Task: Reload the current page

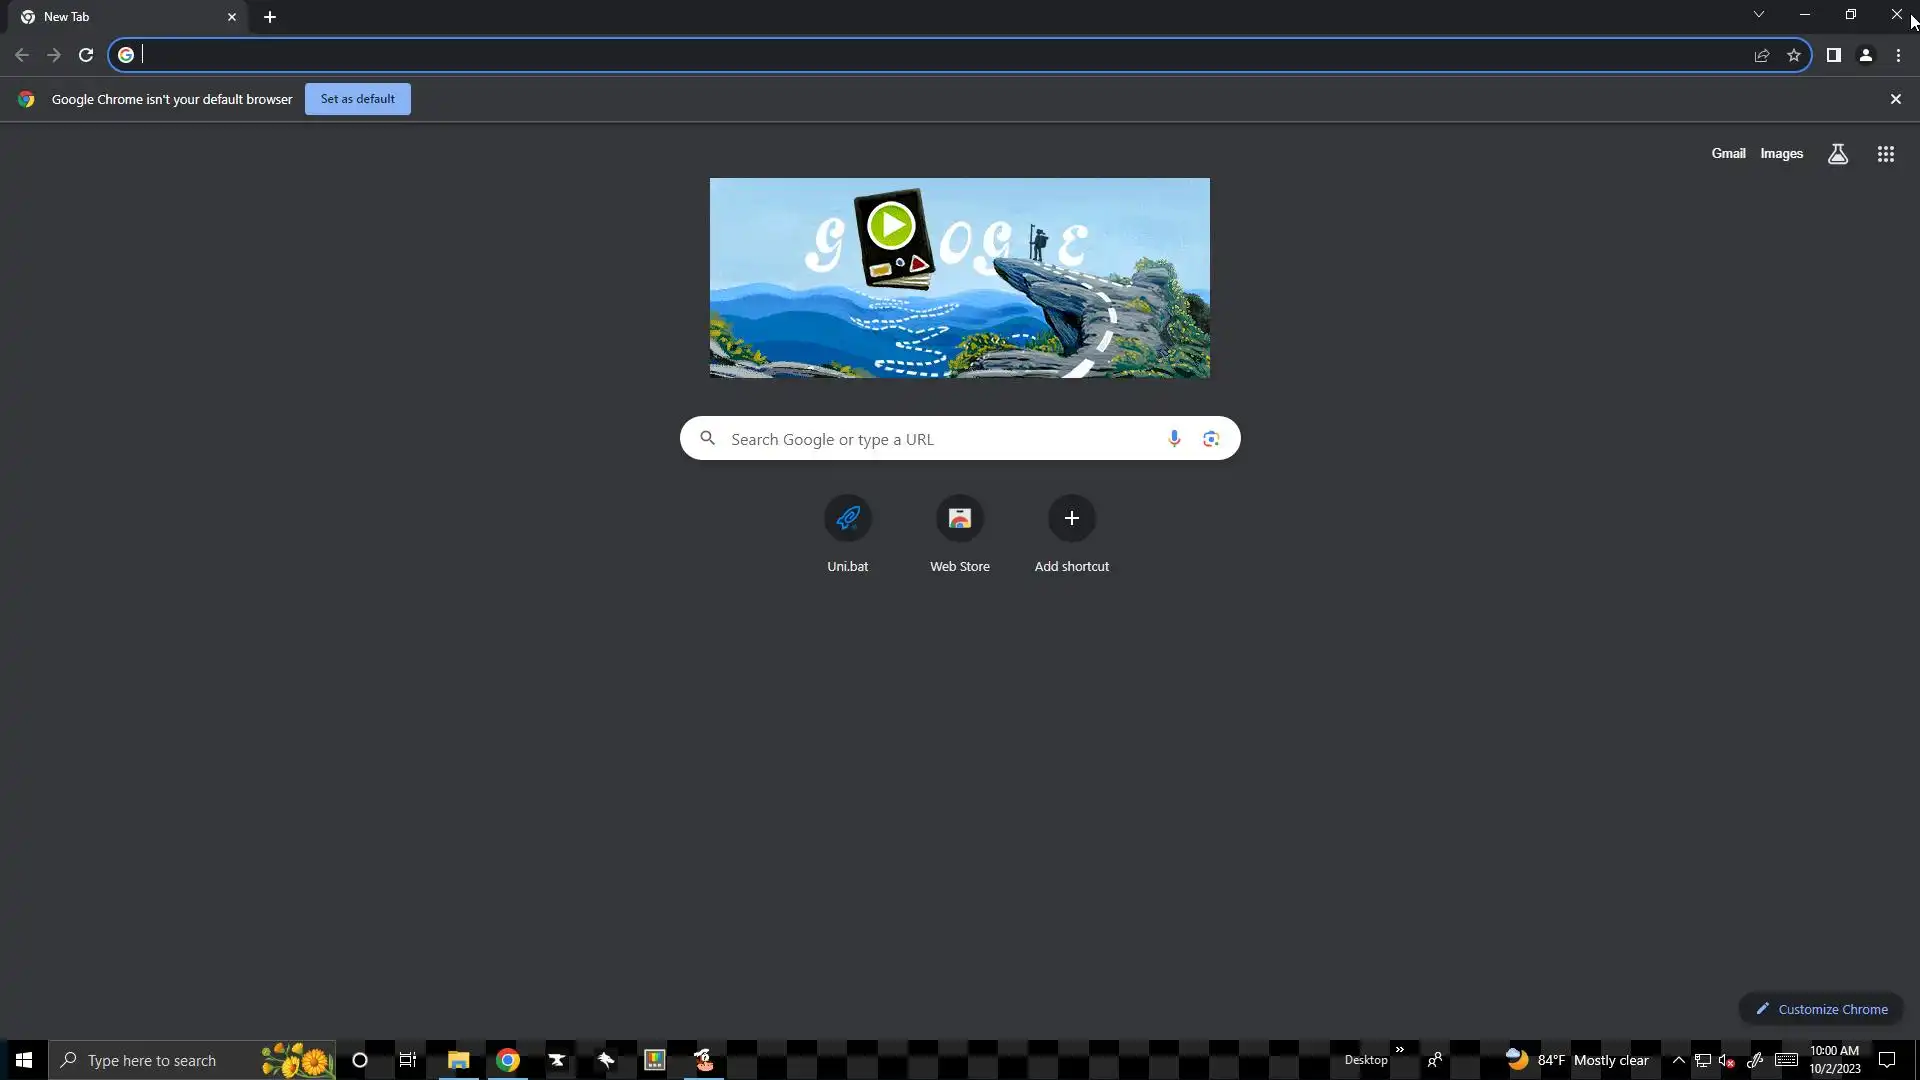Action: pos(86,56)
